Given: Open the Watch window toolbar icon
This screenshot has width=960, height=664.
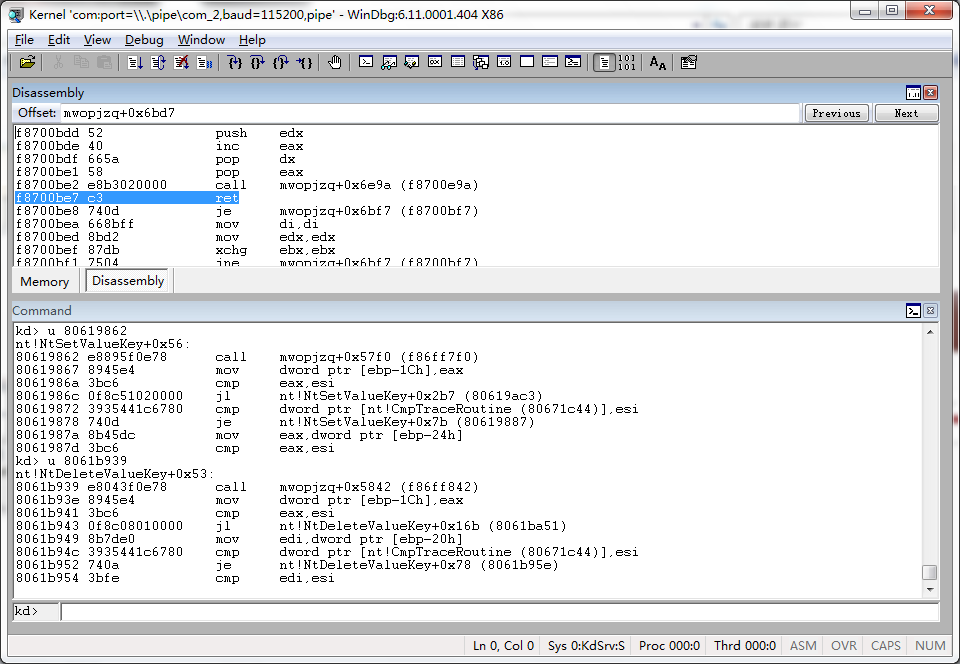Looking at the screenshot, I should point(389,62).
